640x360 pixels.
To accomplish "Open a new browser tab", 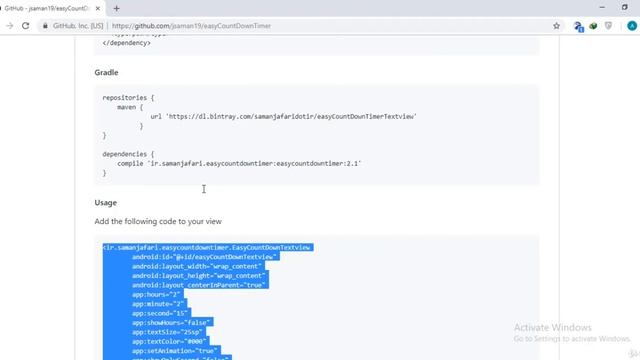I will tap(116, 8).
